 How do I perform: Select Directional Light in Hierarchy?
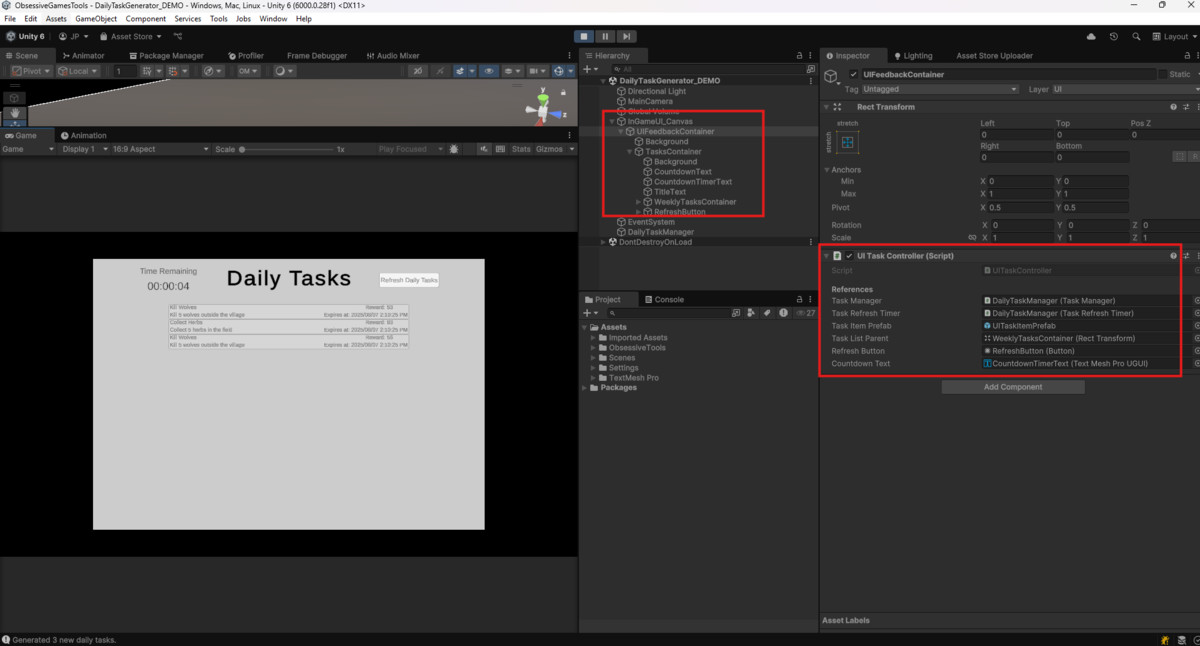coord(656,91)
